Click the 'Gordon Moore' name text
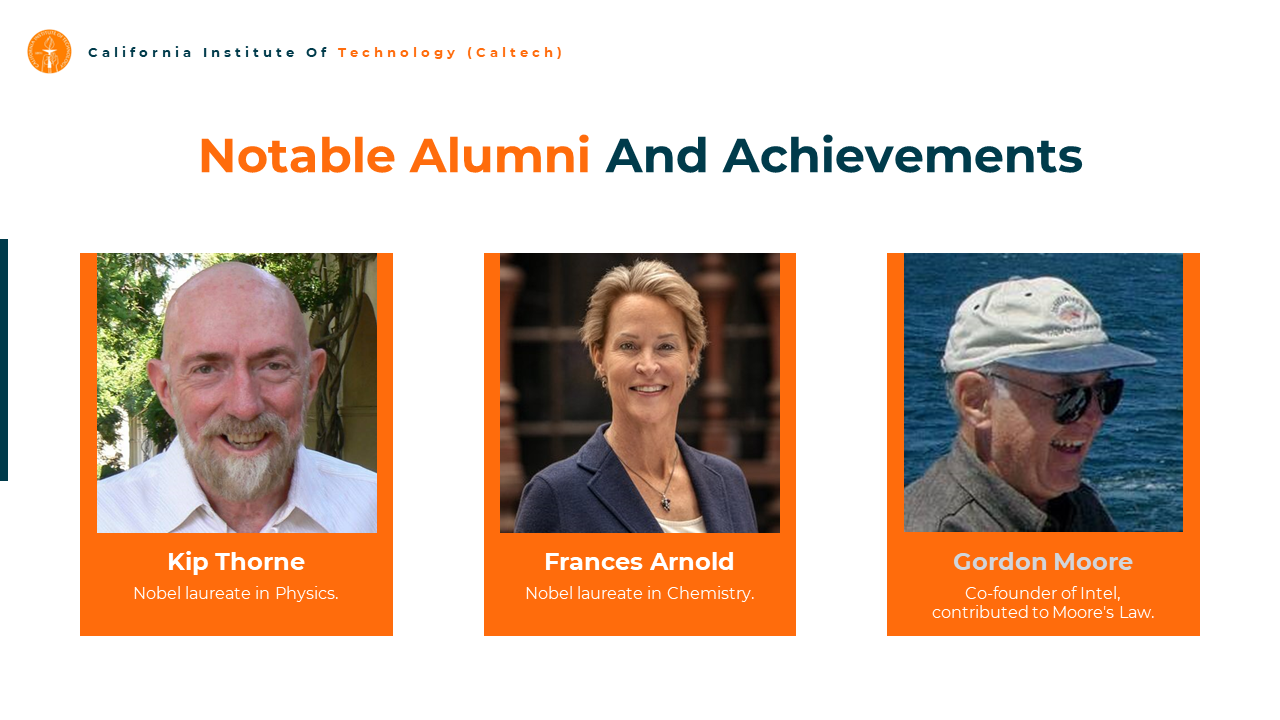1280x720 pixels. [1043, 562]
